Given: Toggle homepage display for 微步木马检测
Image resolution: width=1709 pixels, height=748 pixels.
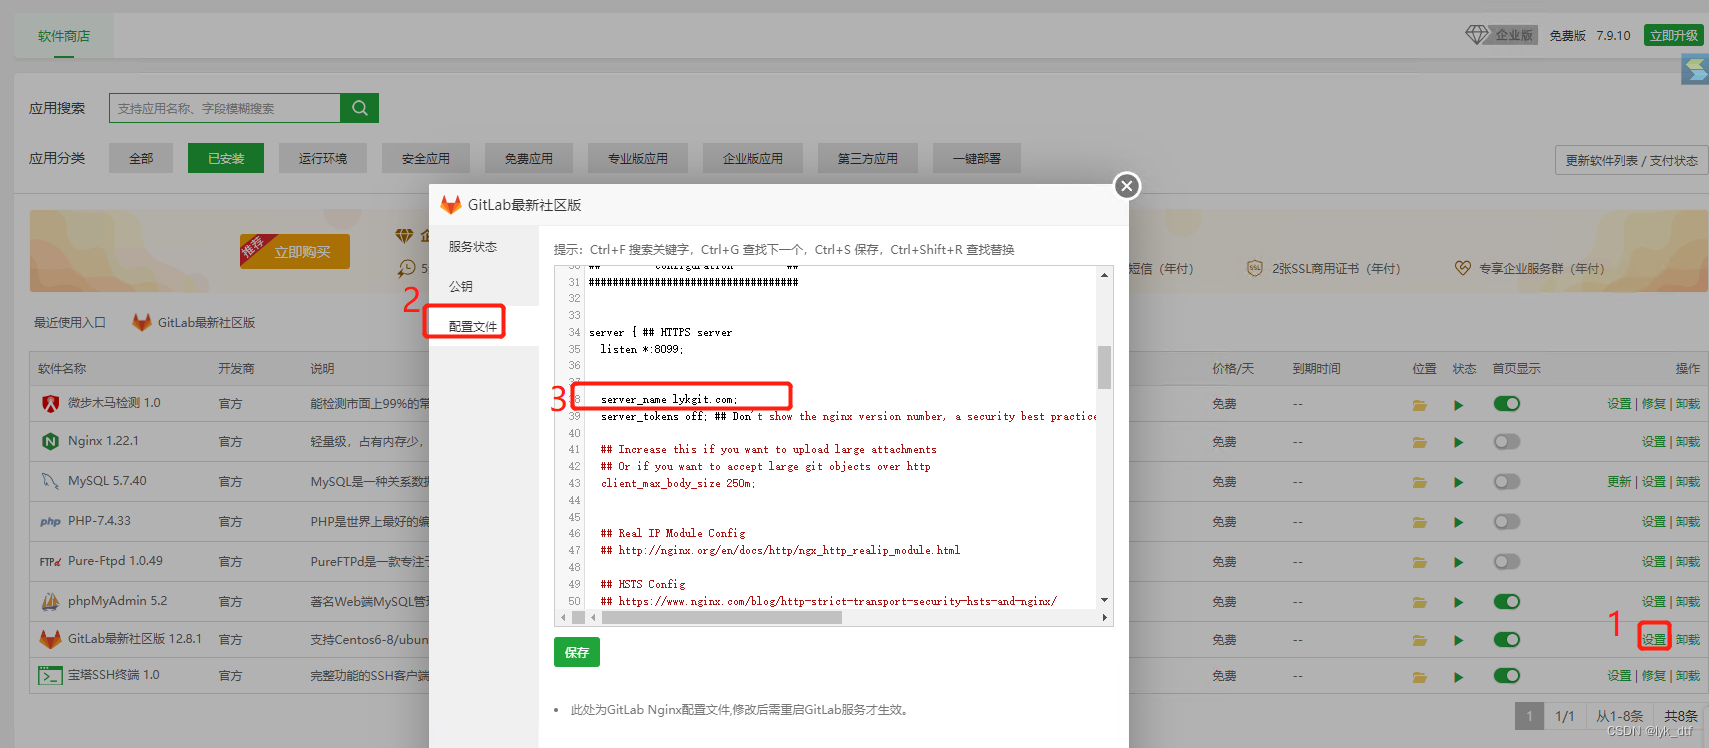Looking at the screenshot, I should (1507, 404).
